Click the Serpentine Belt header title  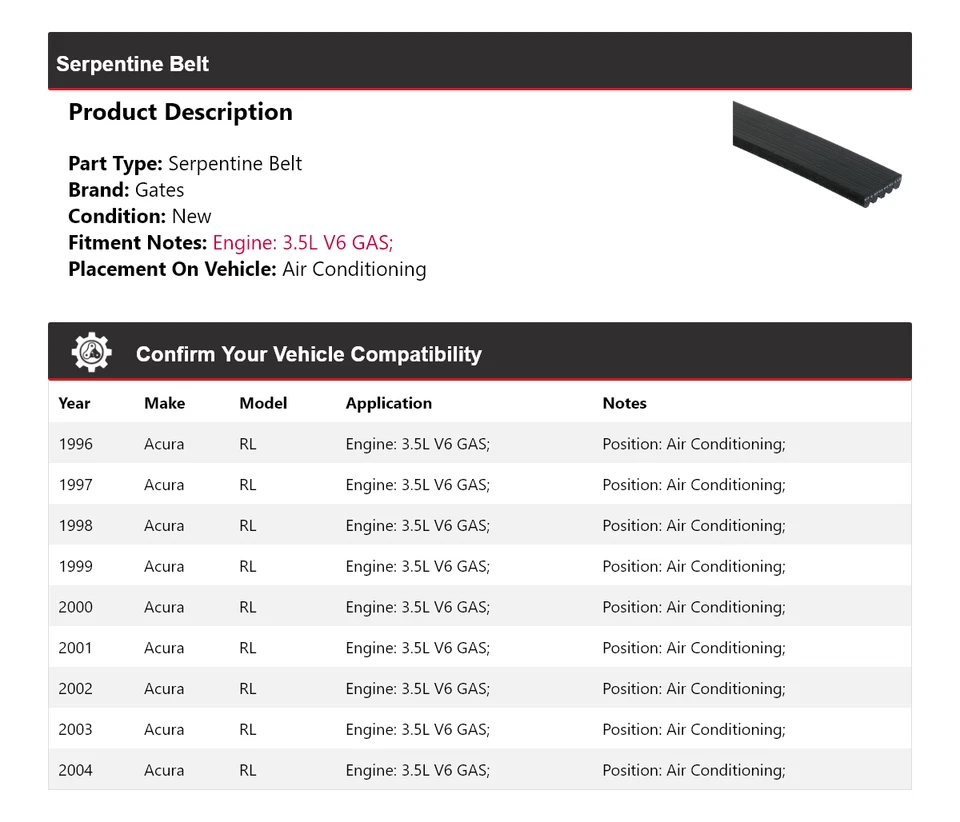tap(132, 64)
